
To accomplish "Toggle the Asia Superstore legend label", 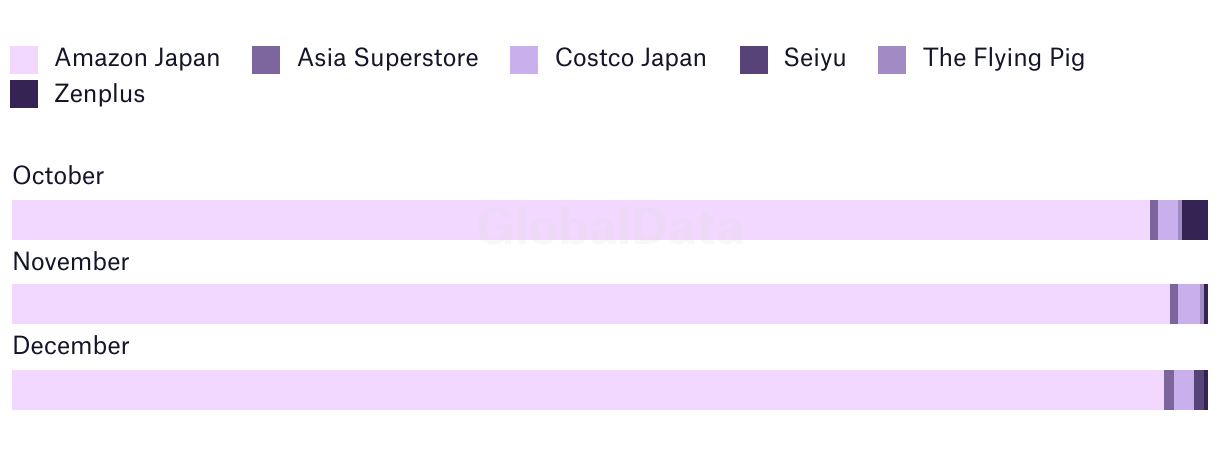I will pos(388,58).
